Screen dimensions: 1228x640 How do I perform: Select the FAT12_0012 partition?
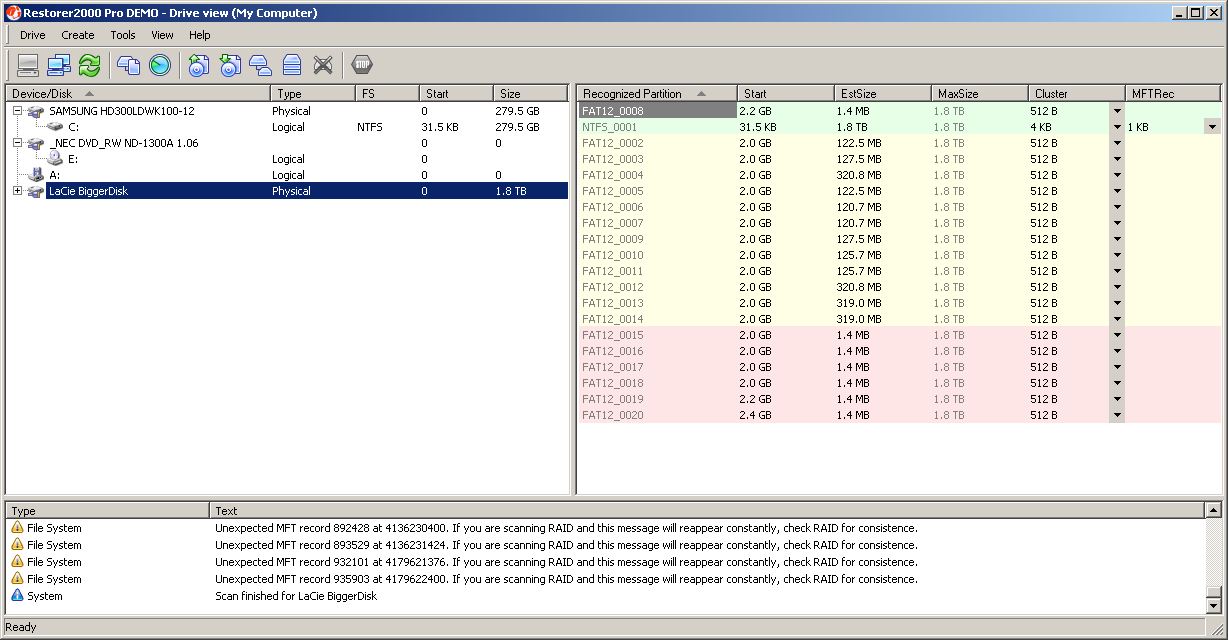(x=612, y=287)
